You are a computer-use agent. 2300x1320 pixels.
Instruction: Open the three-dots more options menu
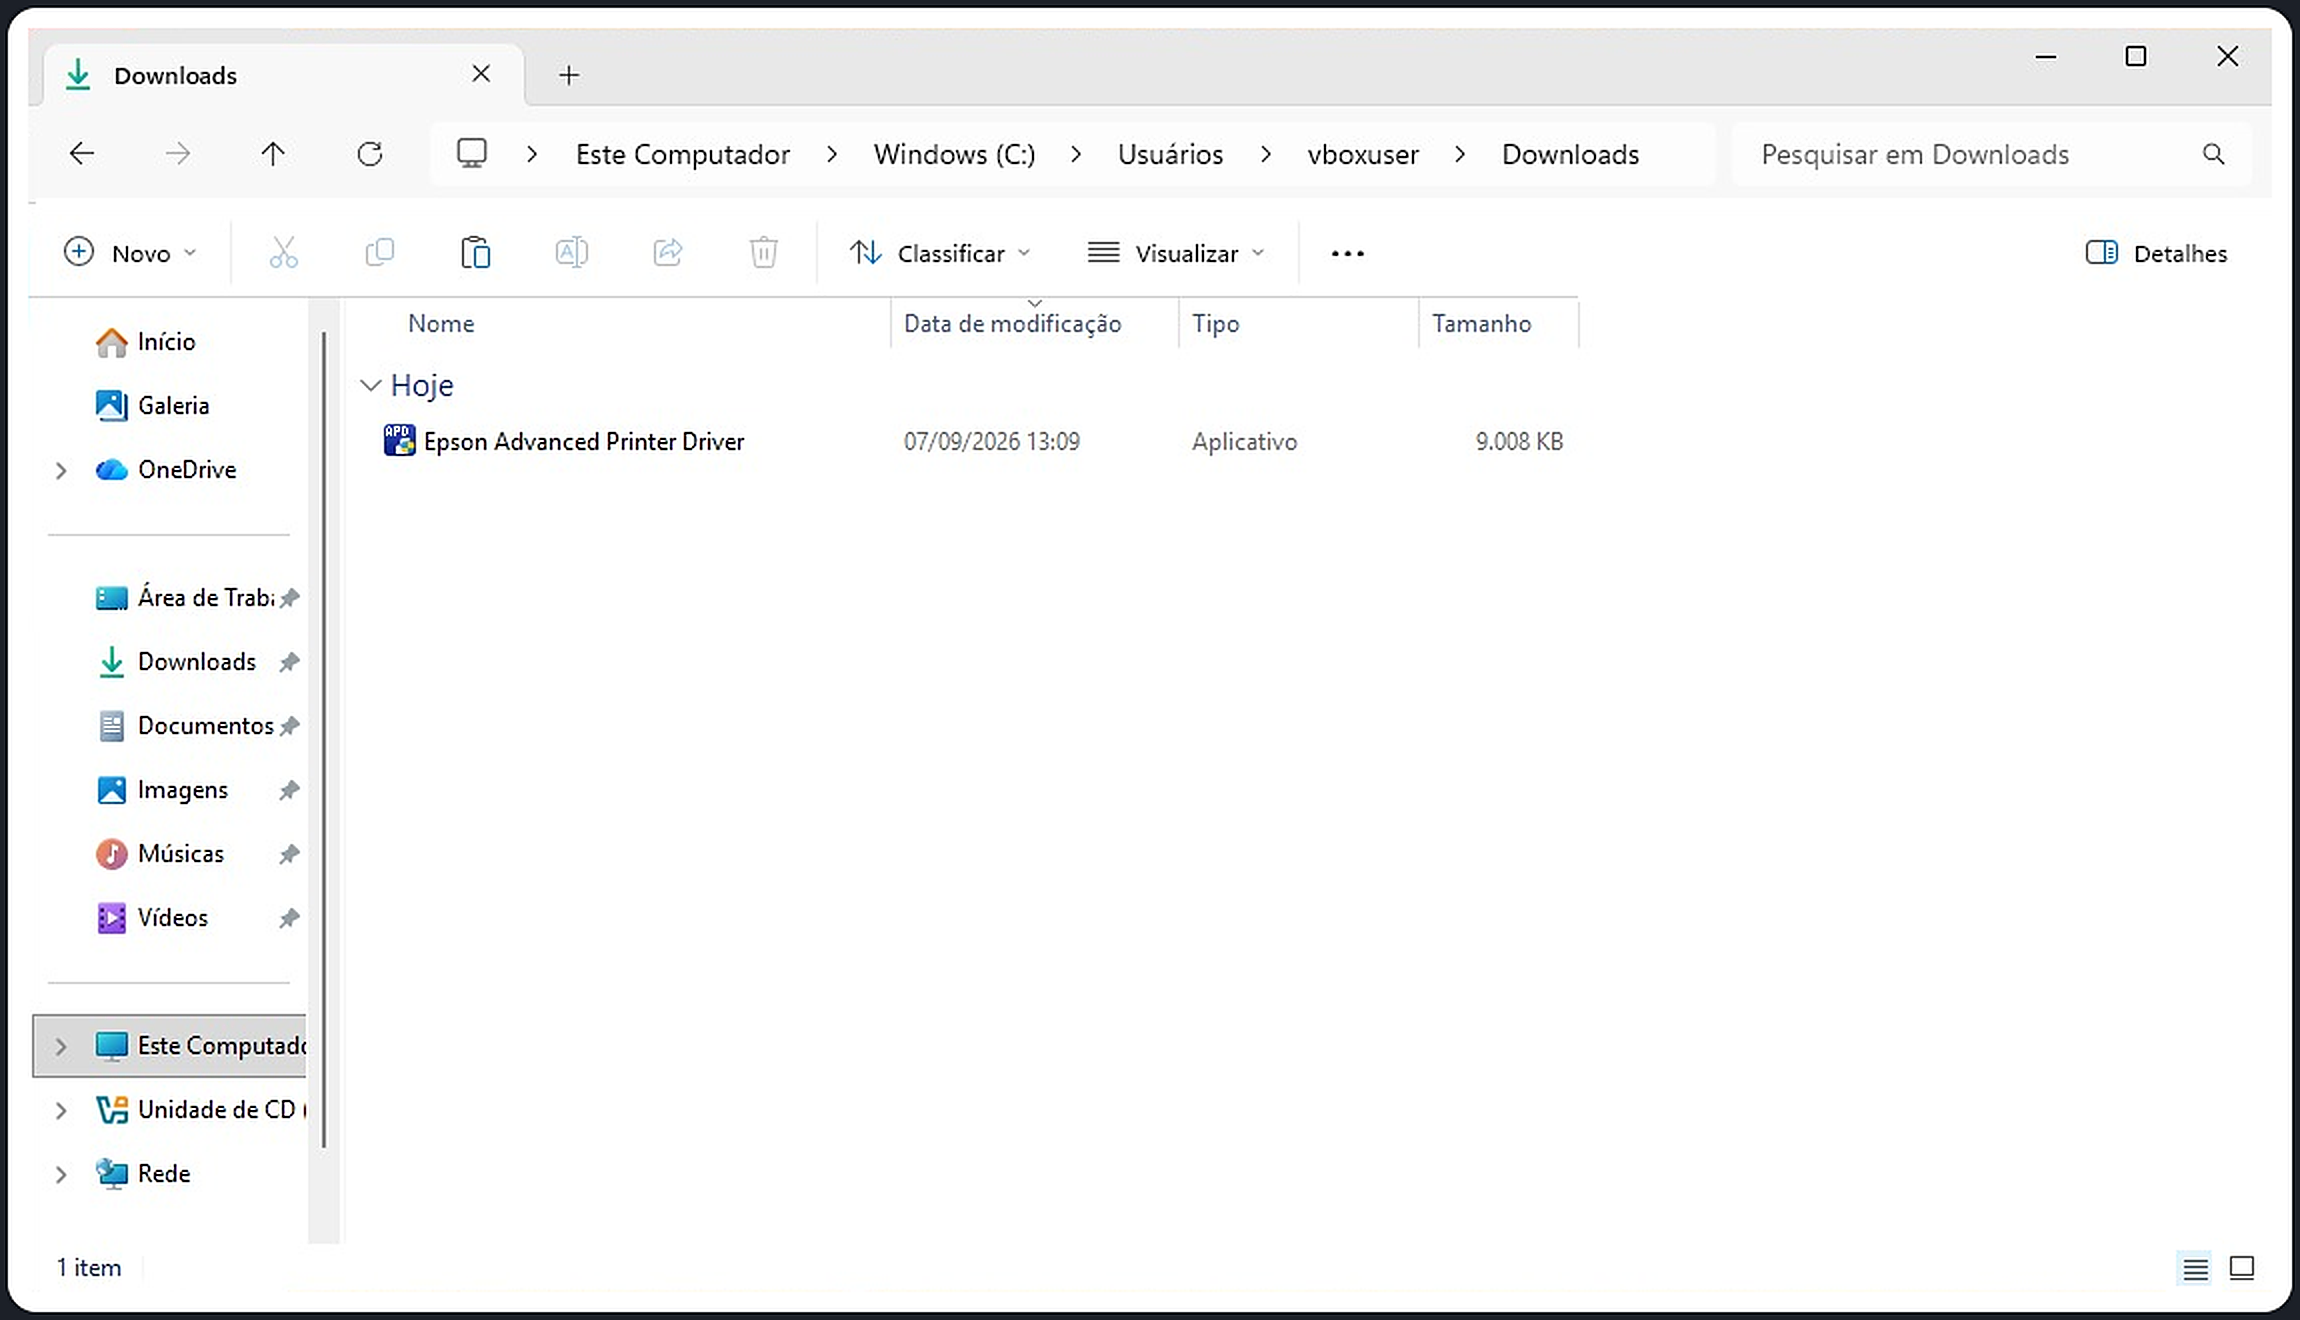(1347, 254)
